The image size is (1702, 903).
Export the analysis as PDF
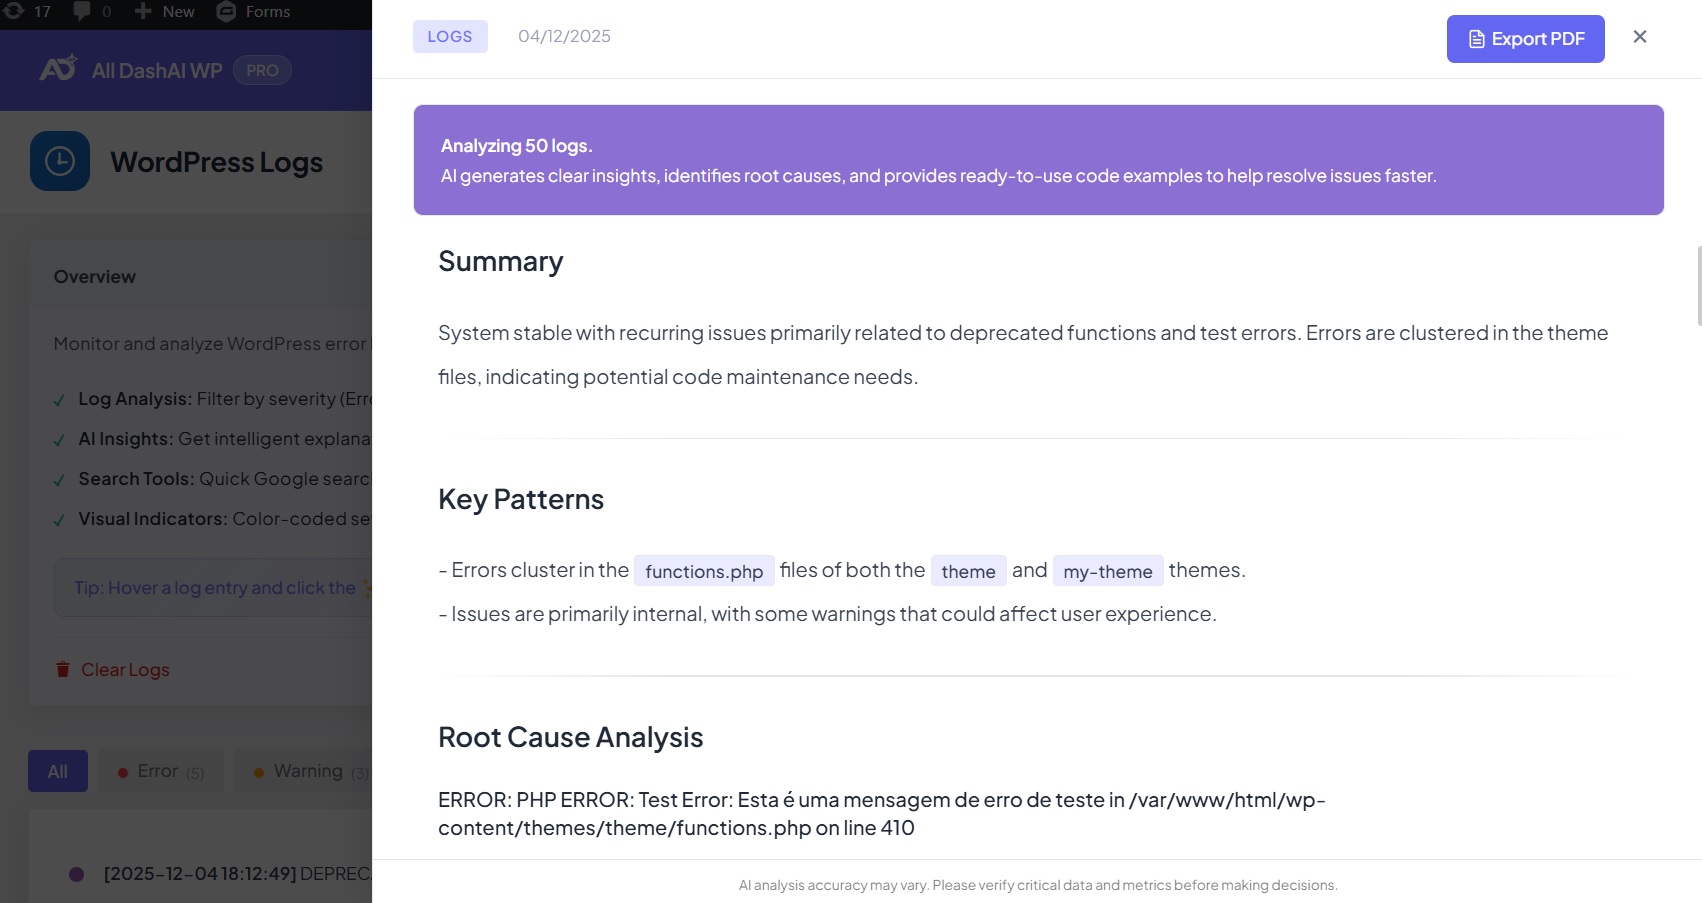pos(1525,39)
